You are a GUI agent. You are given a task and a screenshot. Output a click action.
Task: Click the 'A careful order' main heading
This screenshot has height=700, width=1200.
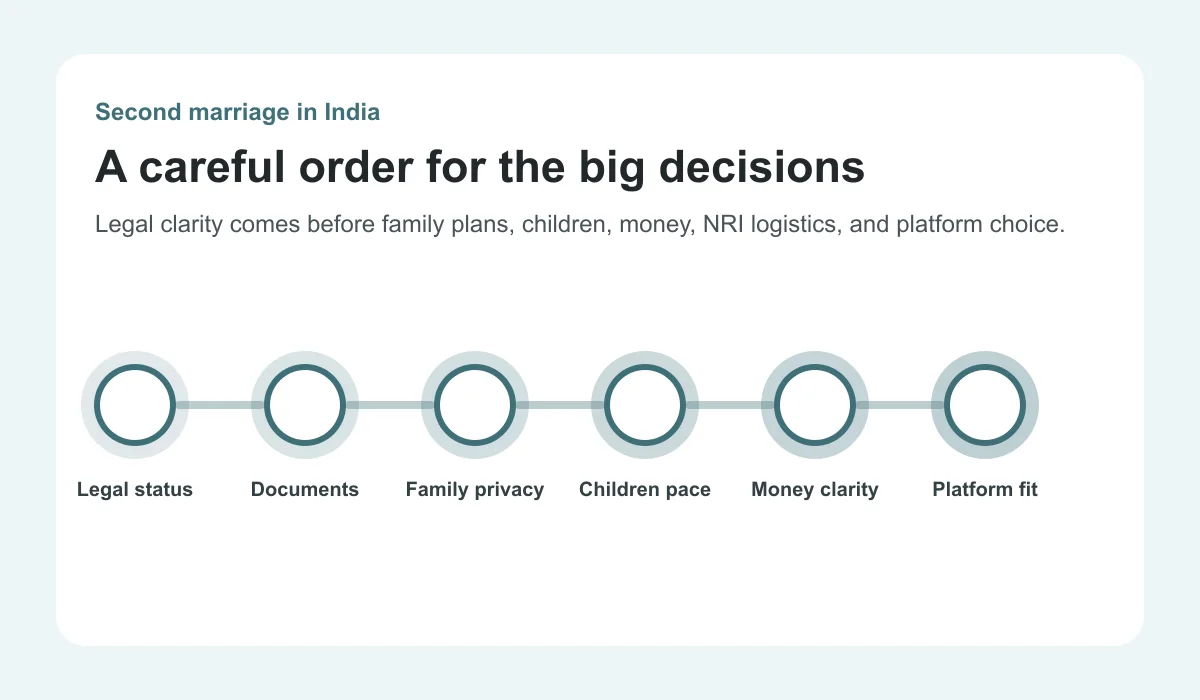pos(480,167)
